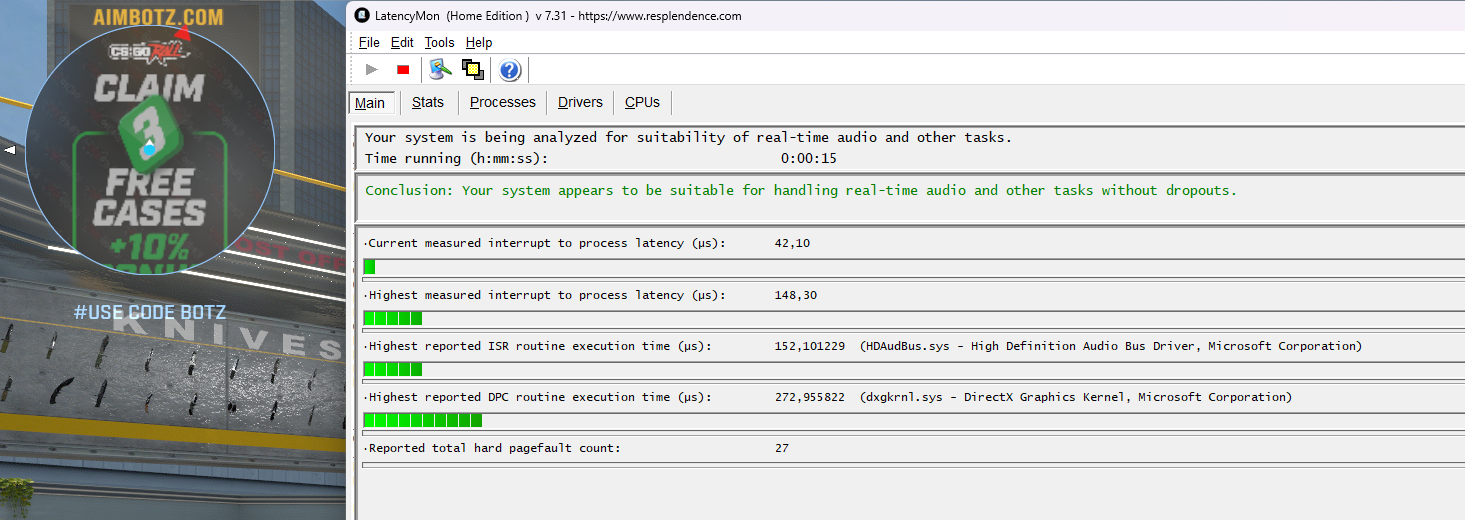Click the DPC value 272,955822
The width and height of the screenshot is (1465, 520).
(x=810, y=397)
